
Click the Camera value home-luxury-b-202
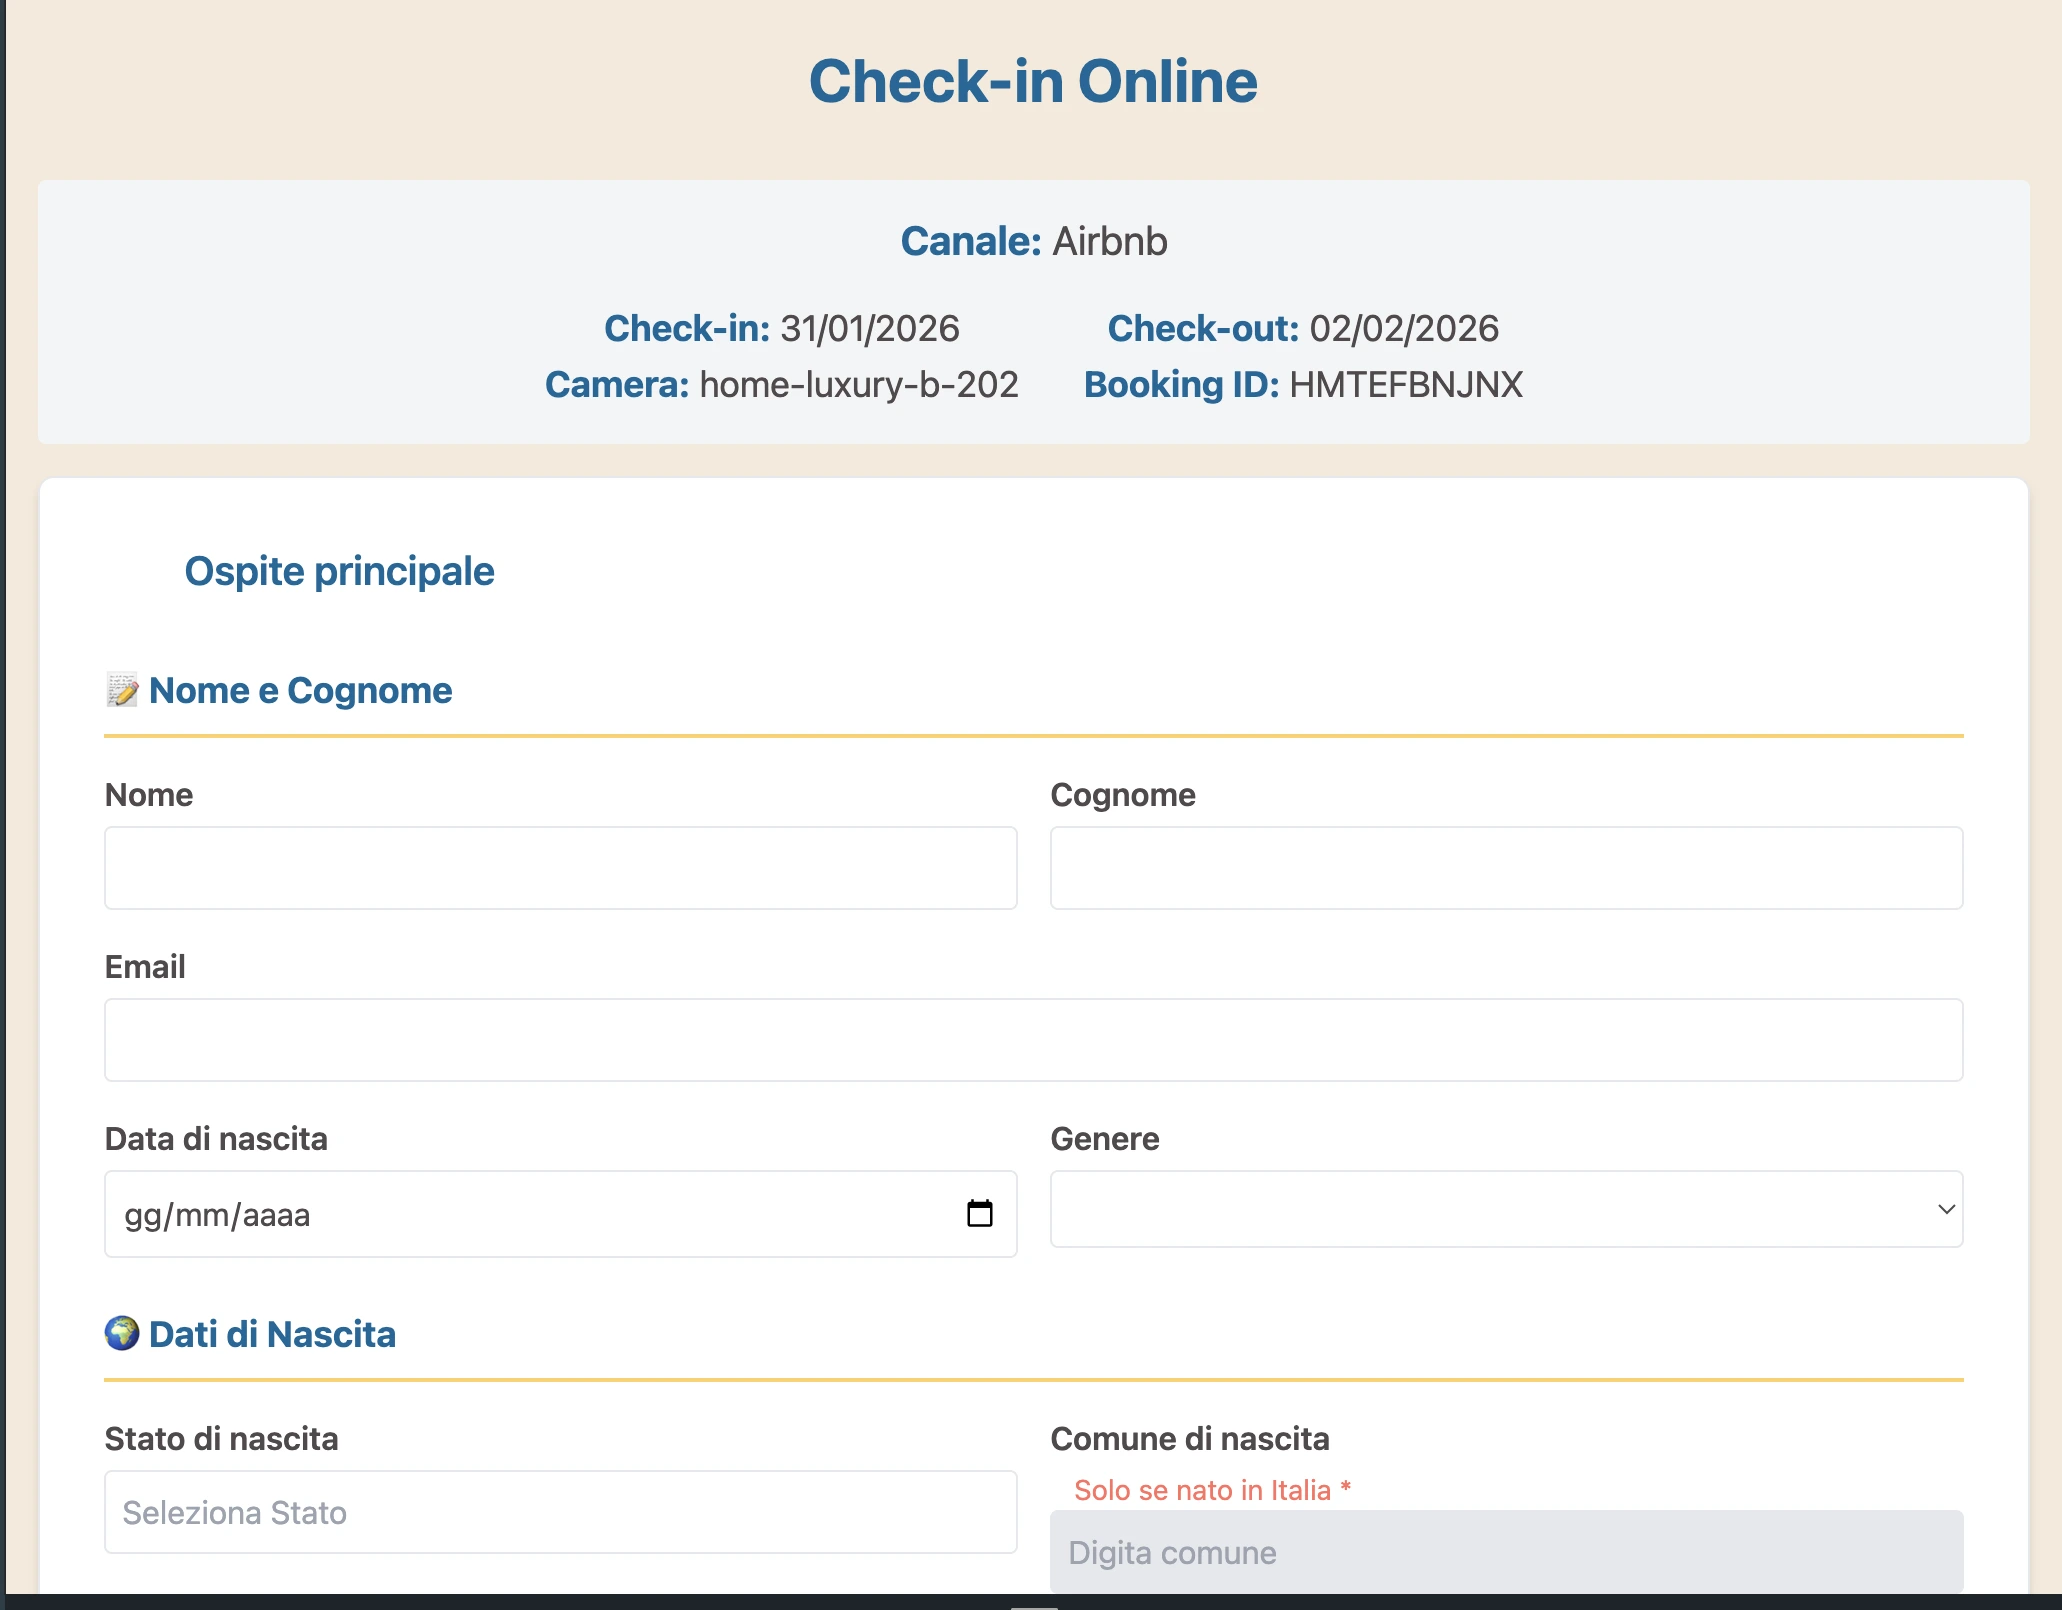858,384
